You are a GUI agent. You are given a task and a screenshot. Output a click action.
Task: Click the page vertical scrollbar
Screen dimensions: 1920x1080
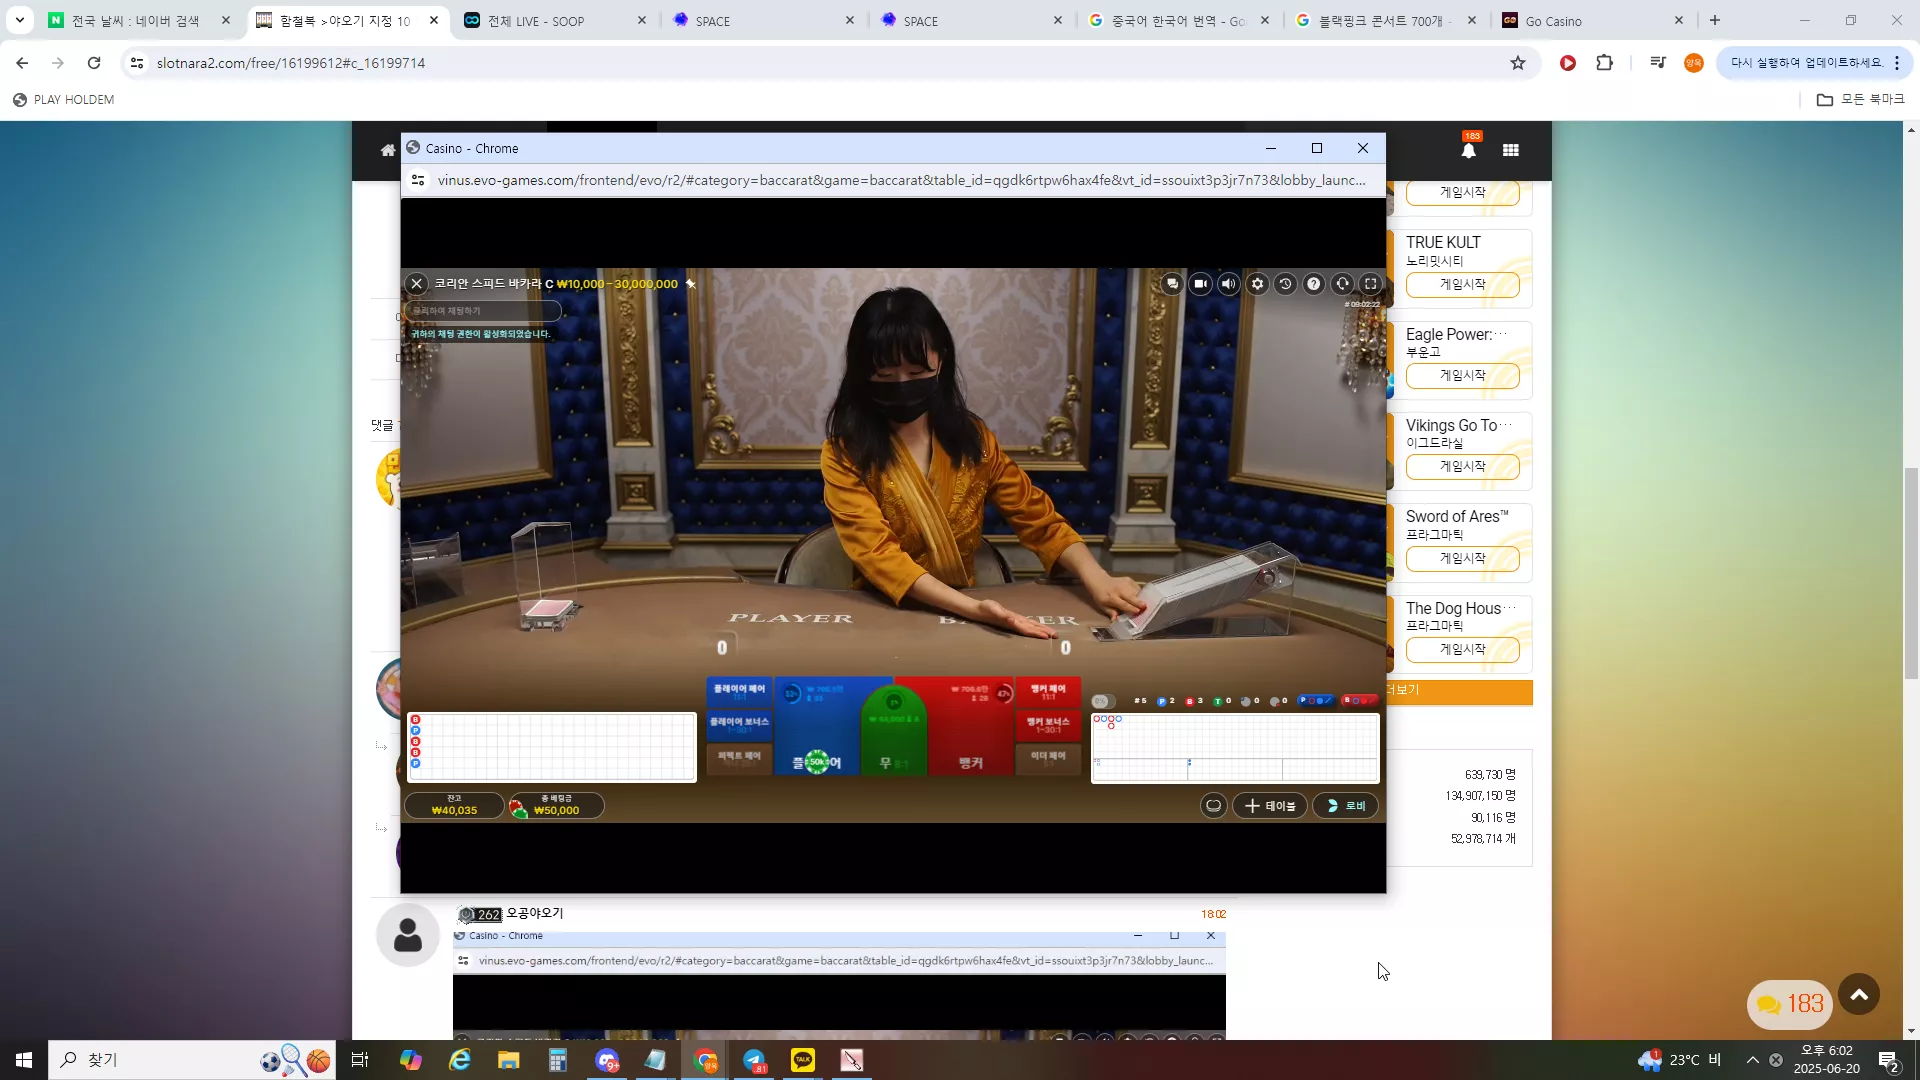pyautogui.click(x=1911, y=580)
